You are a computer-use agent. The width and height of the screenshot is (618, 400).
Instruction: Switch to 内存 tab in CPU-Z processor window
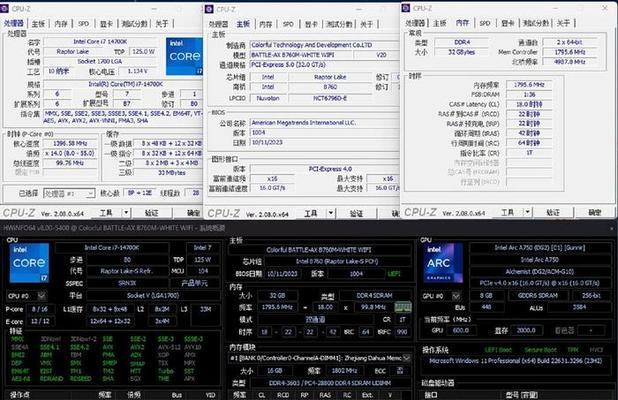pyautogui.click(x=61, y=24)
